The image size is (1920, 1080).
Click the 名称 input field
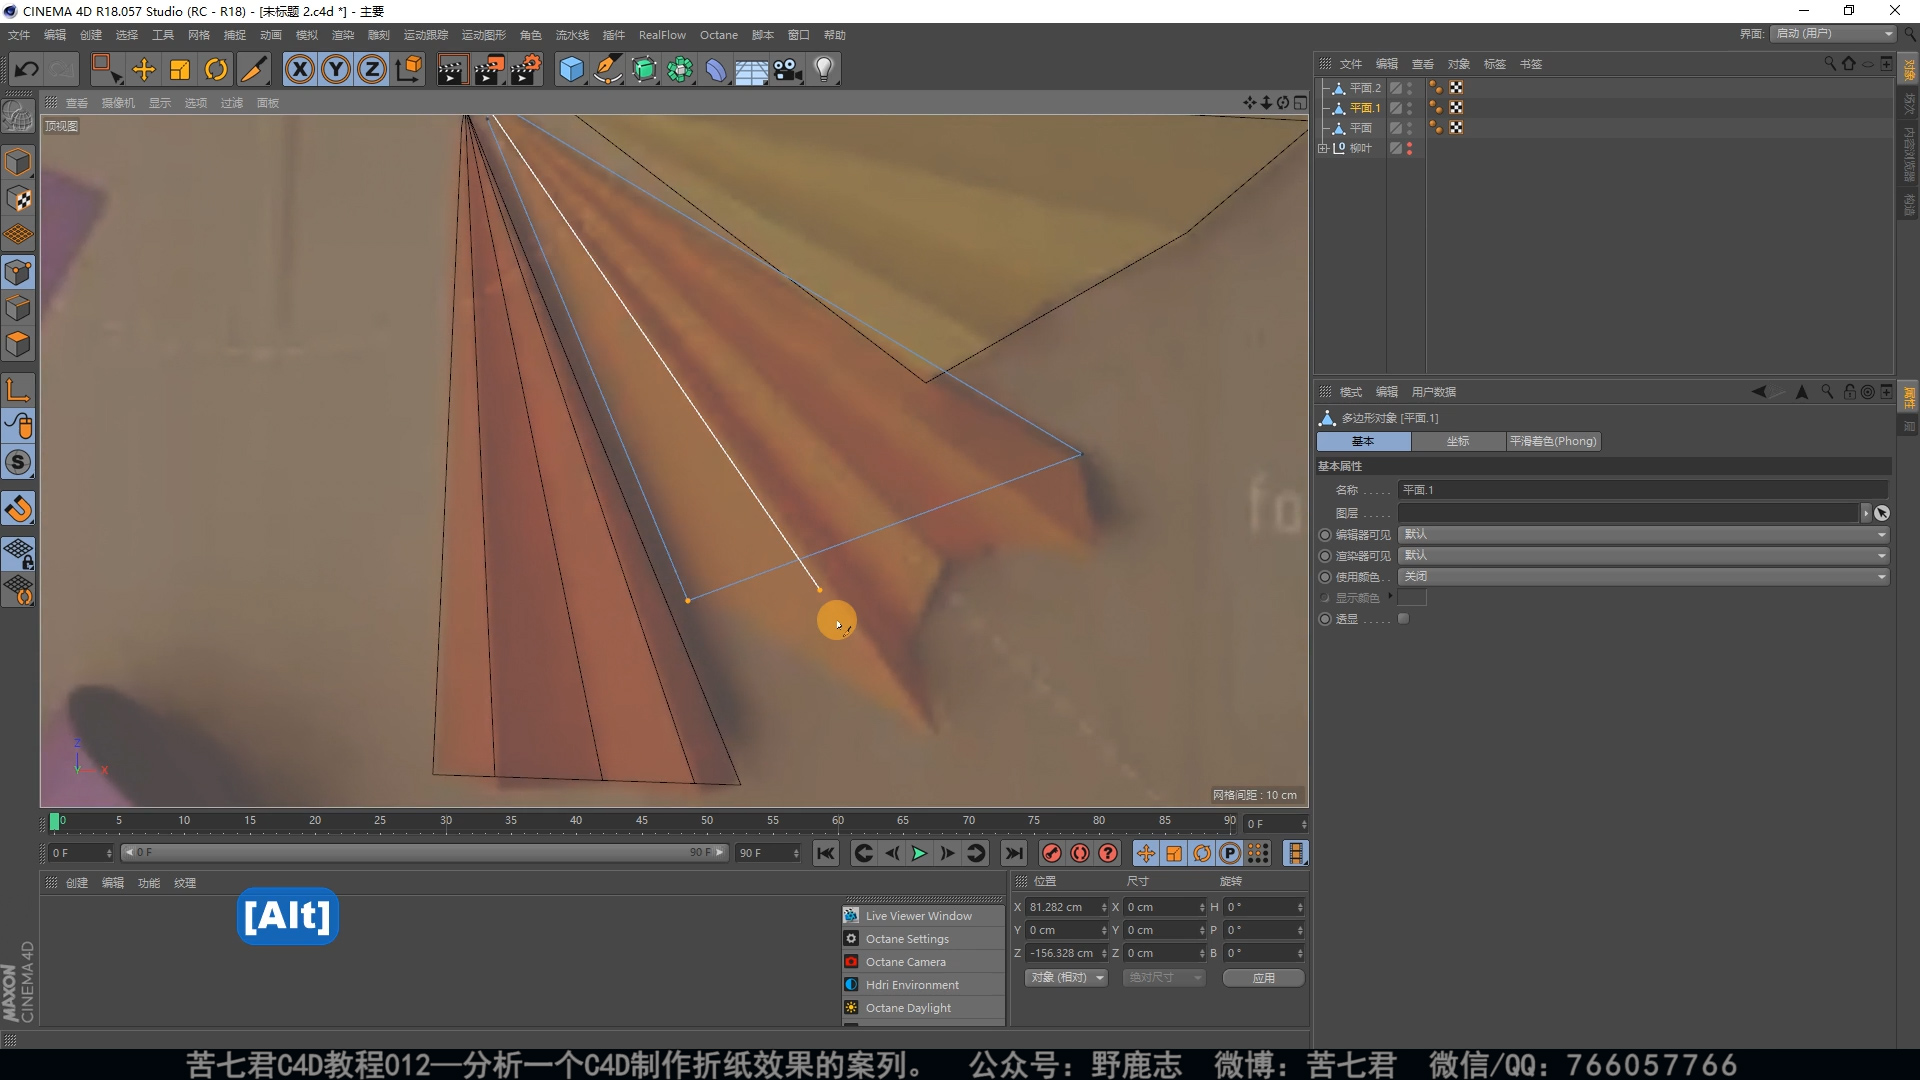coord(1643,490)
